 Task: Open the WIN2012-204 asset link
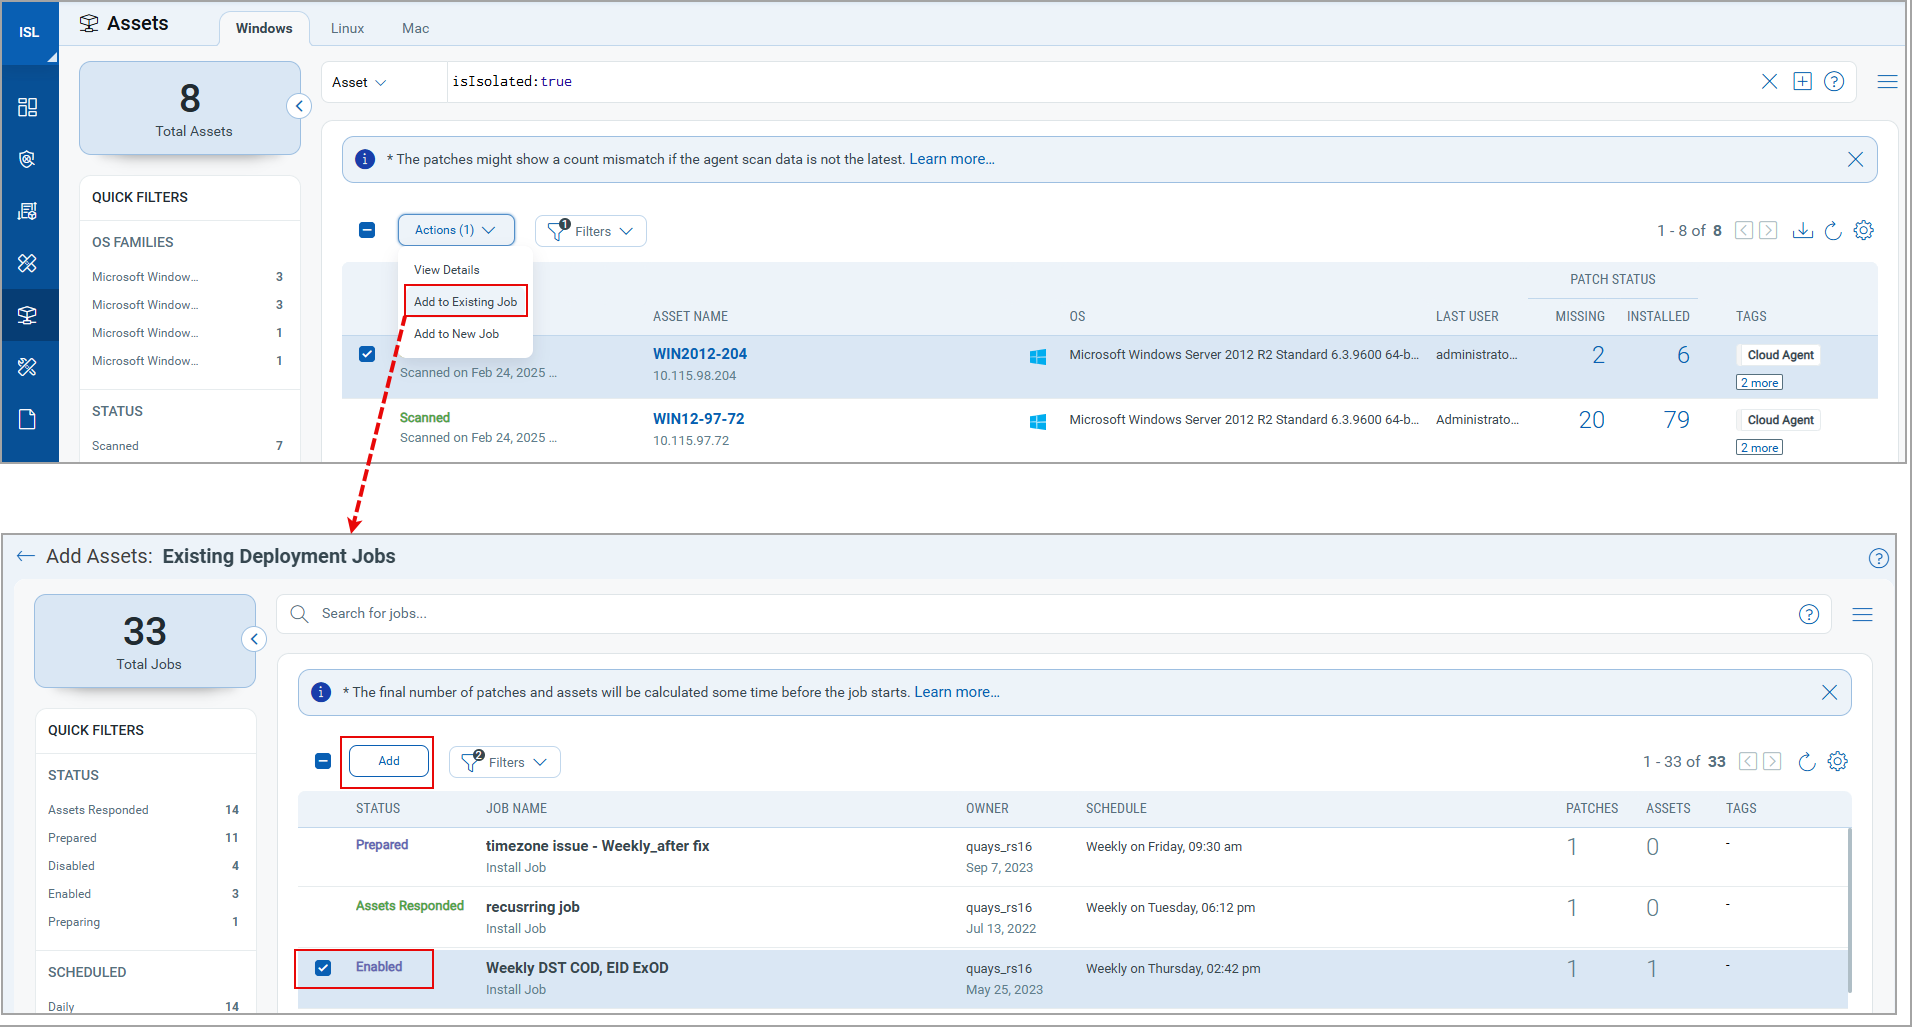pyautogui.click(x=700, y=354)
